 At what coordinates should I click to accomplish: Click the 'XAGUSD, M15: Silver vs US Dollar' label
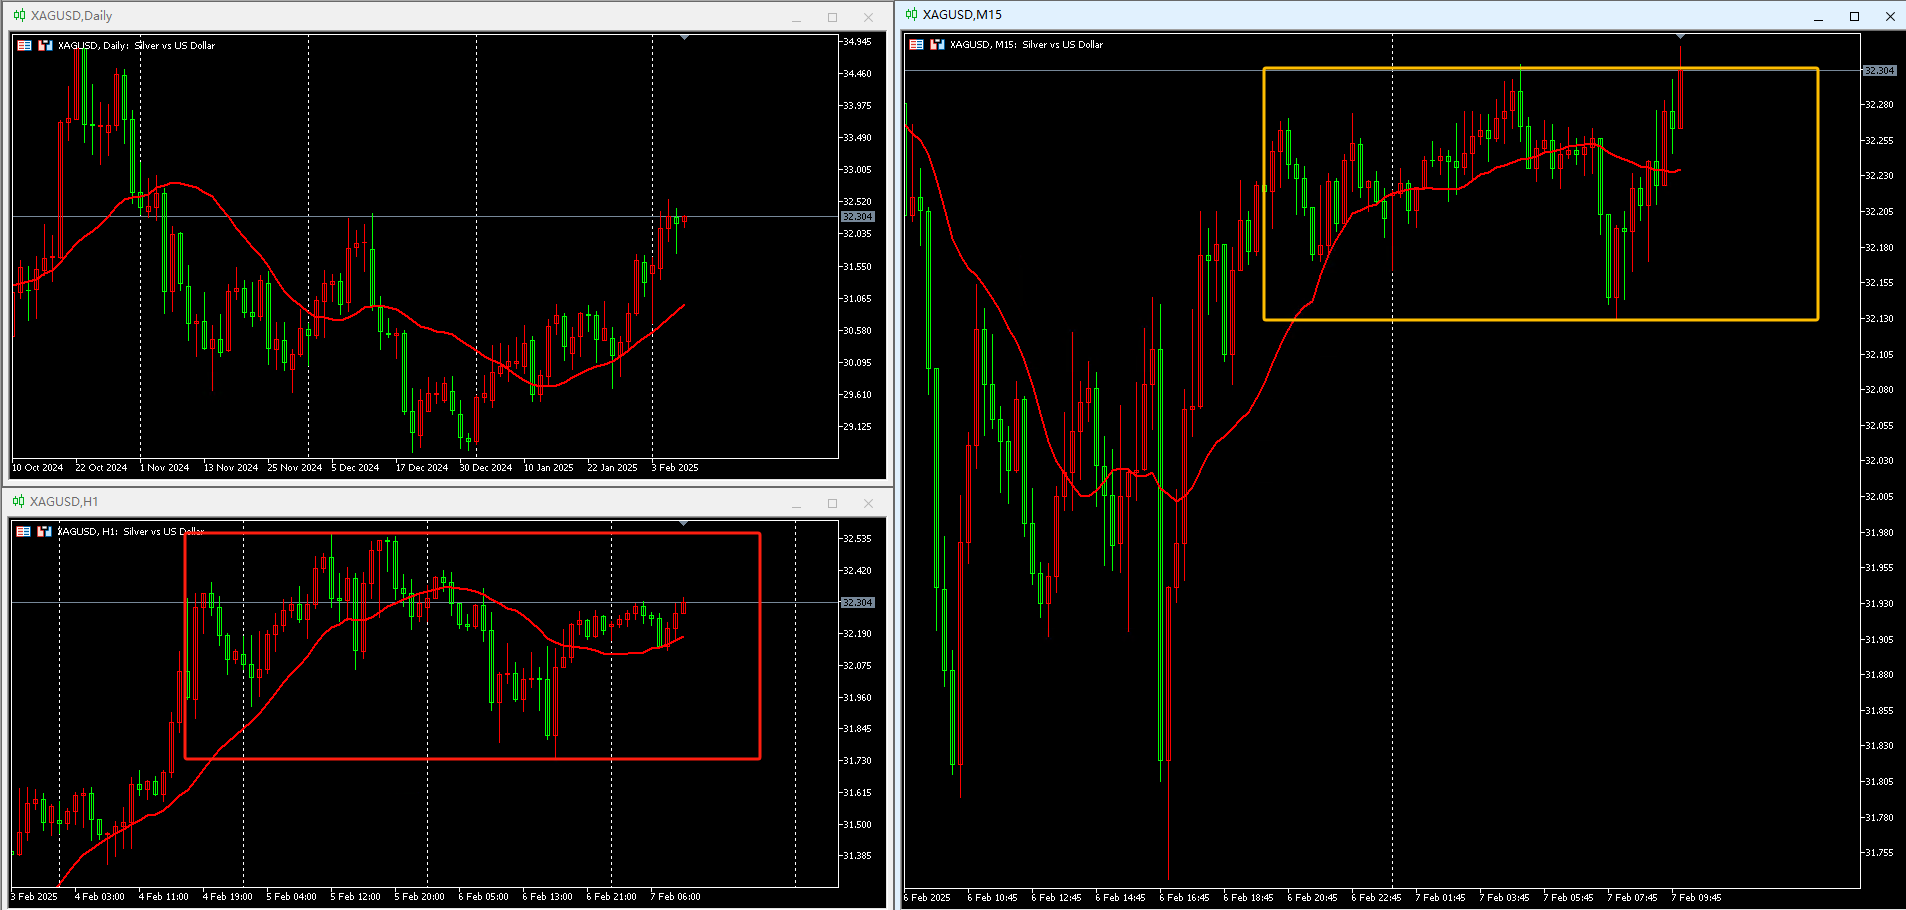(1026, 45)
